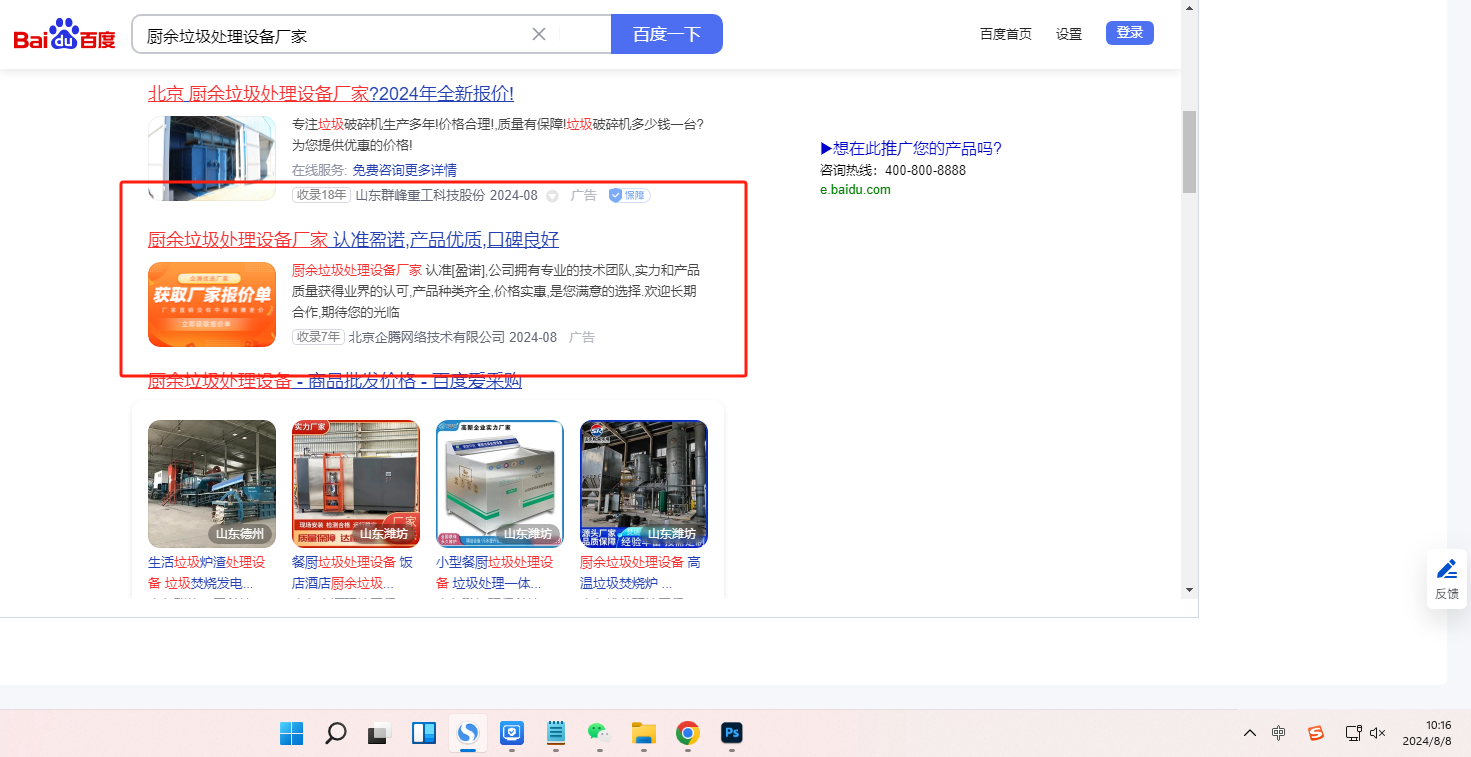Click the 小型餐厨垃圾处理设备 product thumbnail
The image size is (1471, 757).
[499, 484]
